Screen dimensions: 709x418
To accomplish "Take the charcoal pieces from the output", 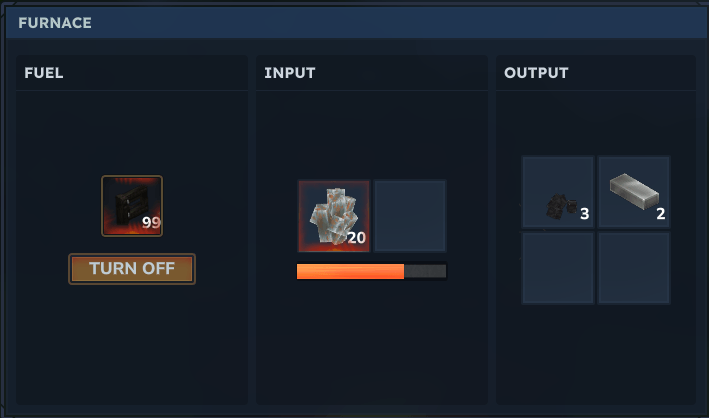I will [x=558, y=192].
